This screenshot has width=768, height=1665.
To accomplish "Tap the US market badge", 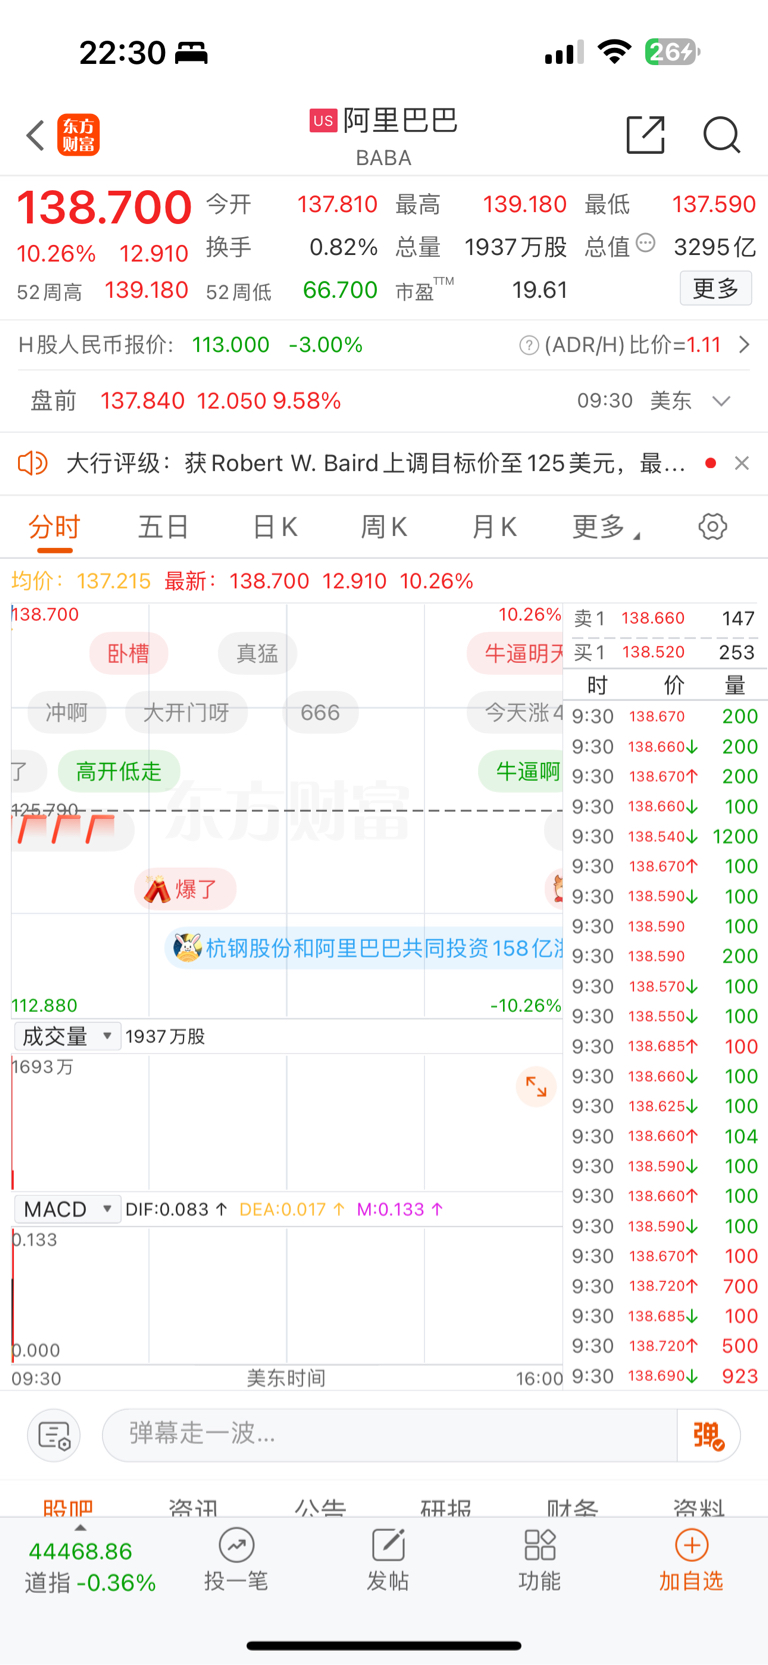I will (x=323, y=121).
